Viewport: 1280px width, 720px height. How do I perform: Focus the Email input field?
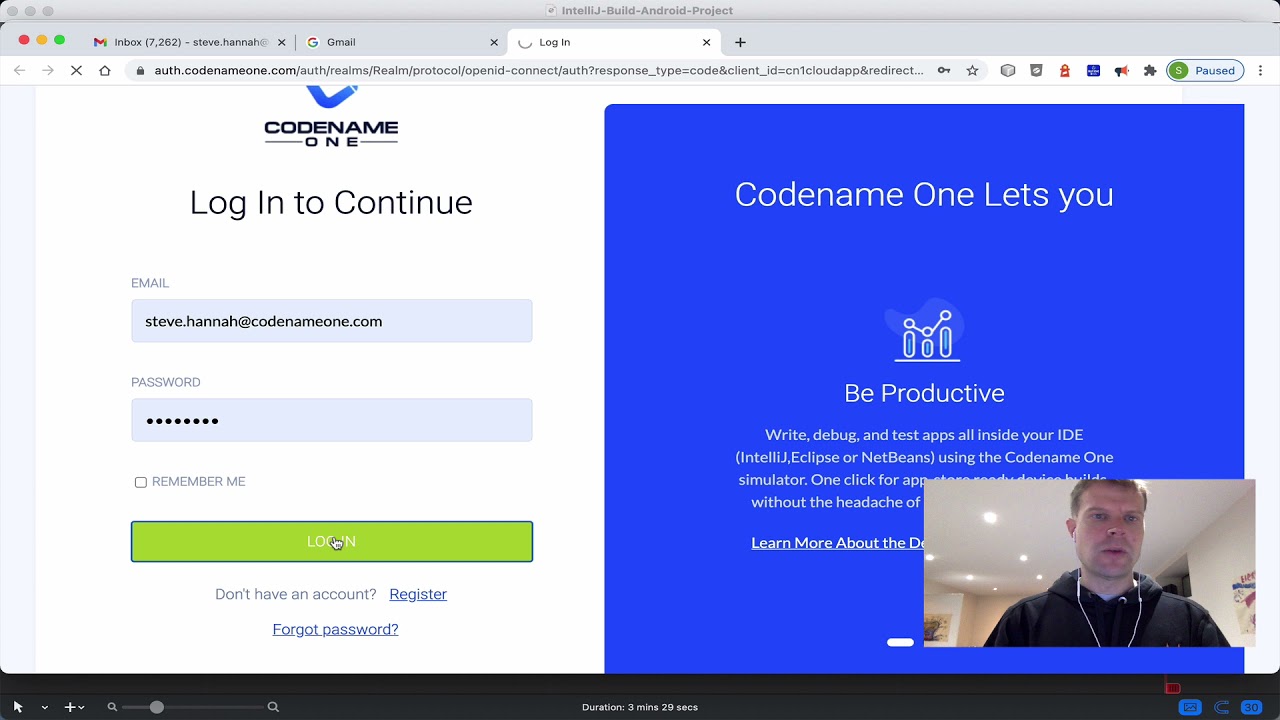pos(332,321)
